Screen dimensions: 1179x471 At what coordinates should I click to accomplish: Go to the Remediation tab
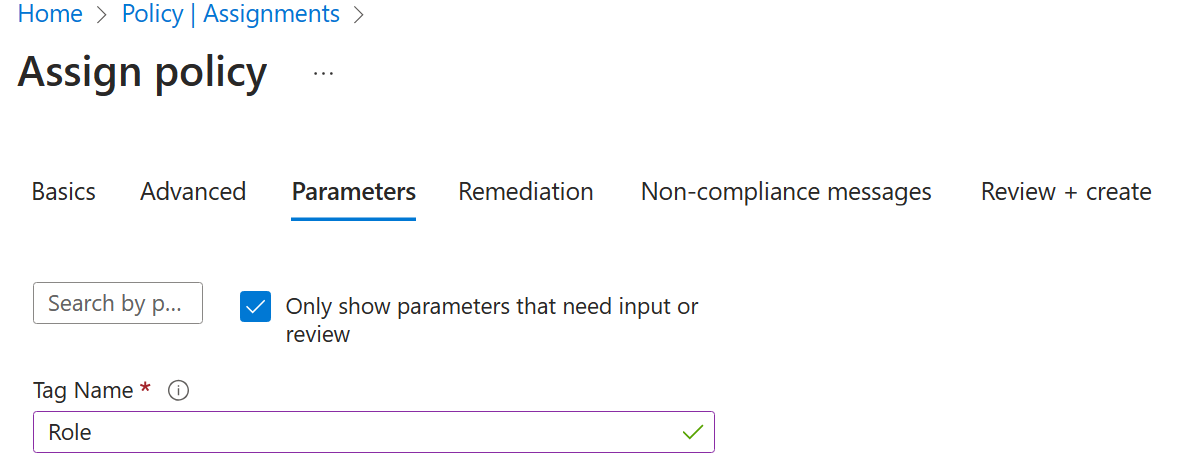tap(526, 191)
